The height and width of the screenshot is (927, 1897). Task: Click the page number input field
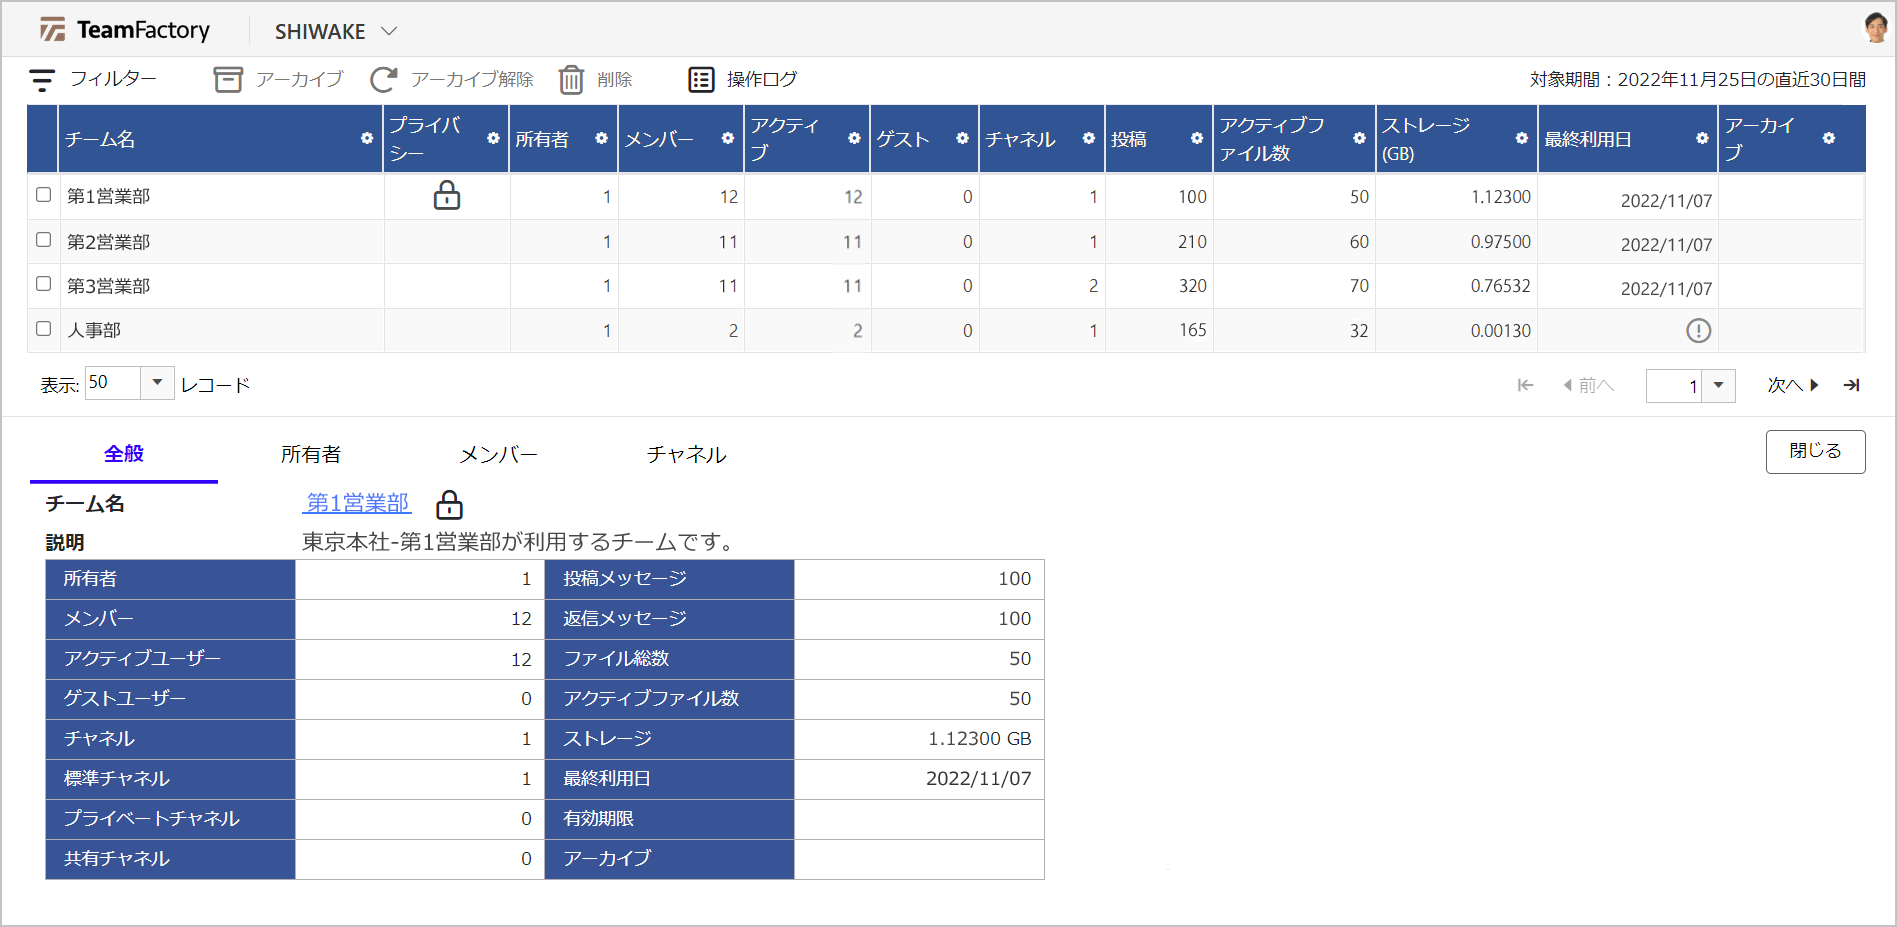1674,385
